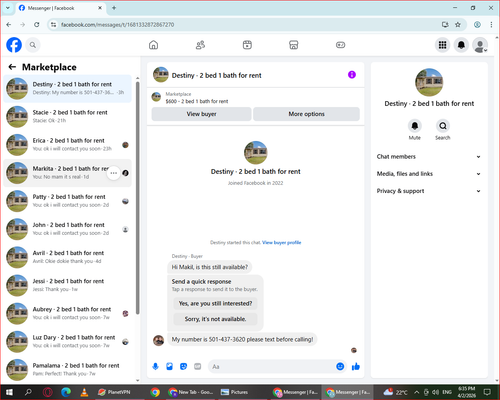Select message with phone number 501-437-3620
500x400 pixels.
pyautogui.click(x=242, y=340)
